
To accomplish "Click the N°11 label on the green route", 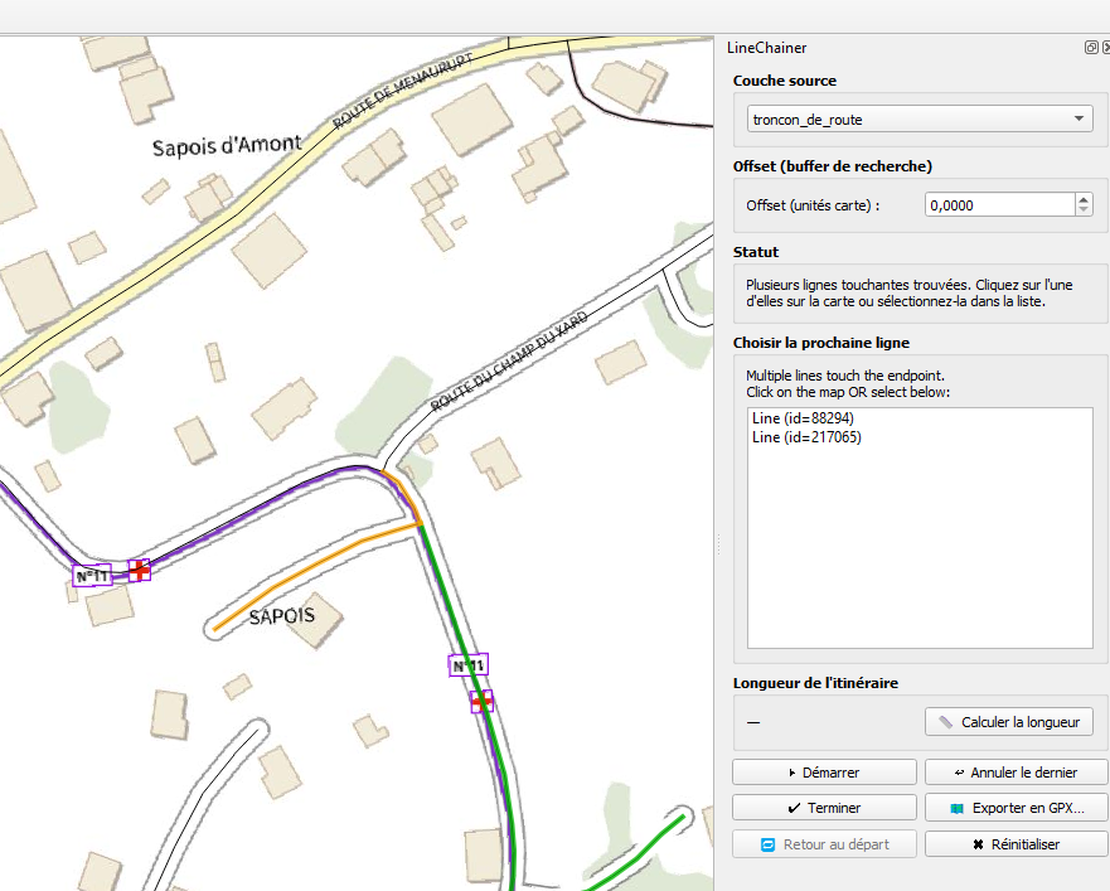I will point(468,665).
